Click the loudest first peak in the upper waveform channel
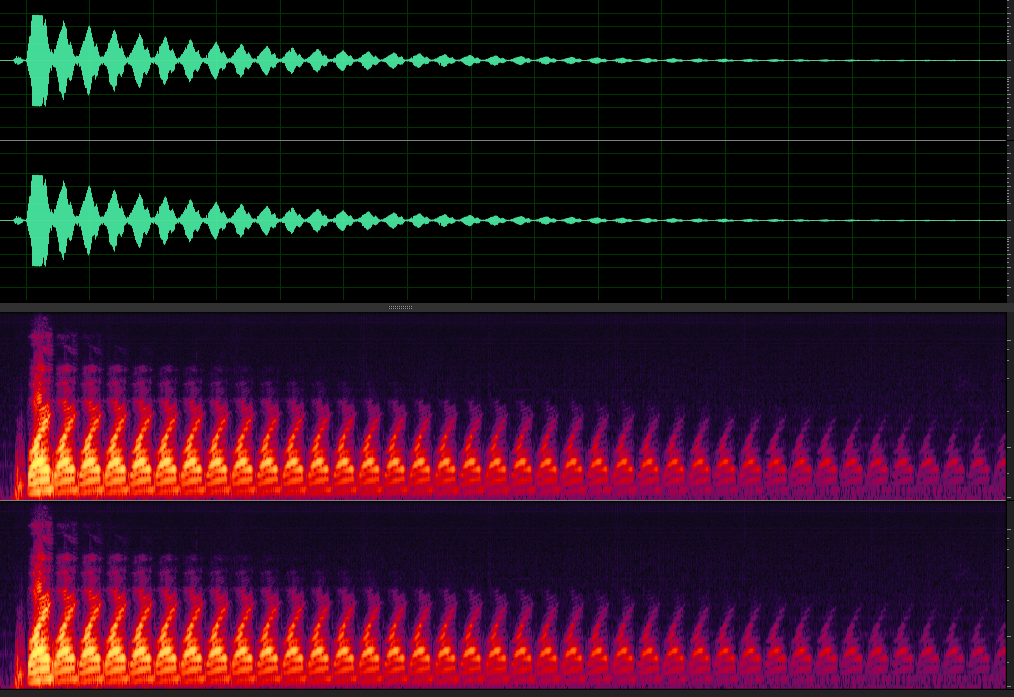 pos(39,60)
